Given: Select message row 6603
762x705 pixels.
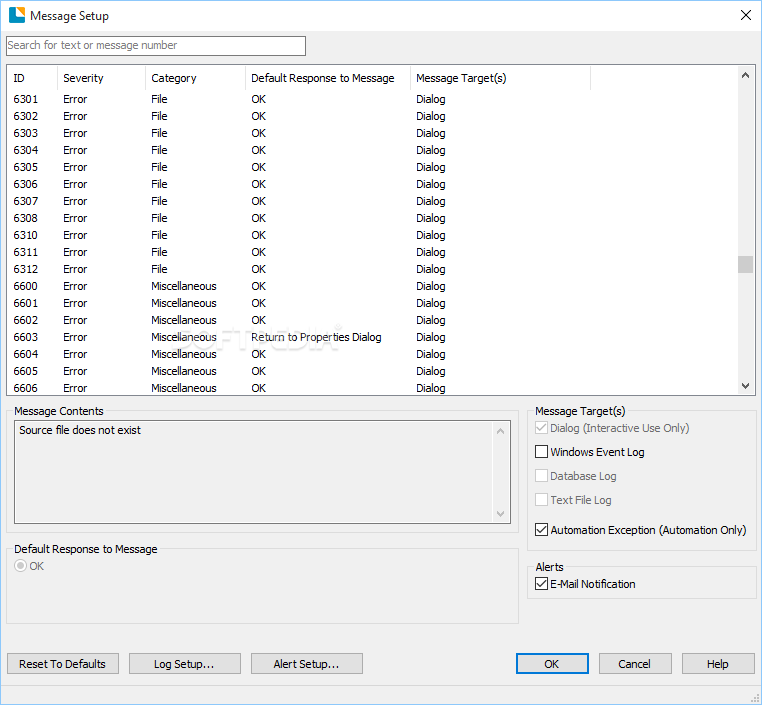Looking at the screenshot, I should click(x=372, y=337).
